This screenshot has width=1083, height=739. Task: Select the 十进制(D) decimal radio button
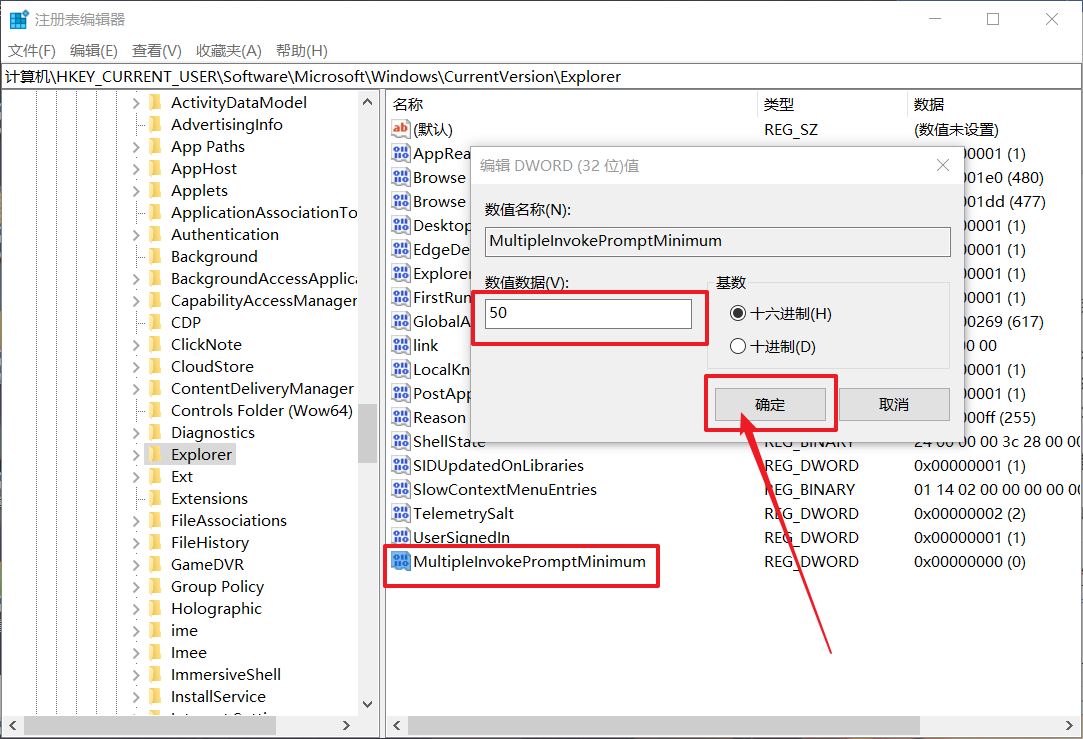pos(738,347)
